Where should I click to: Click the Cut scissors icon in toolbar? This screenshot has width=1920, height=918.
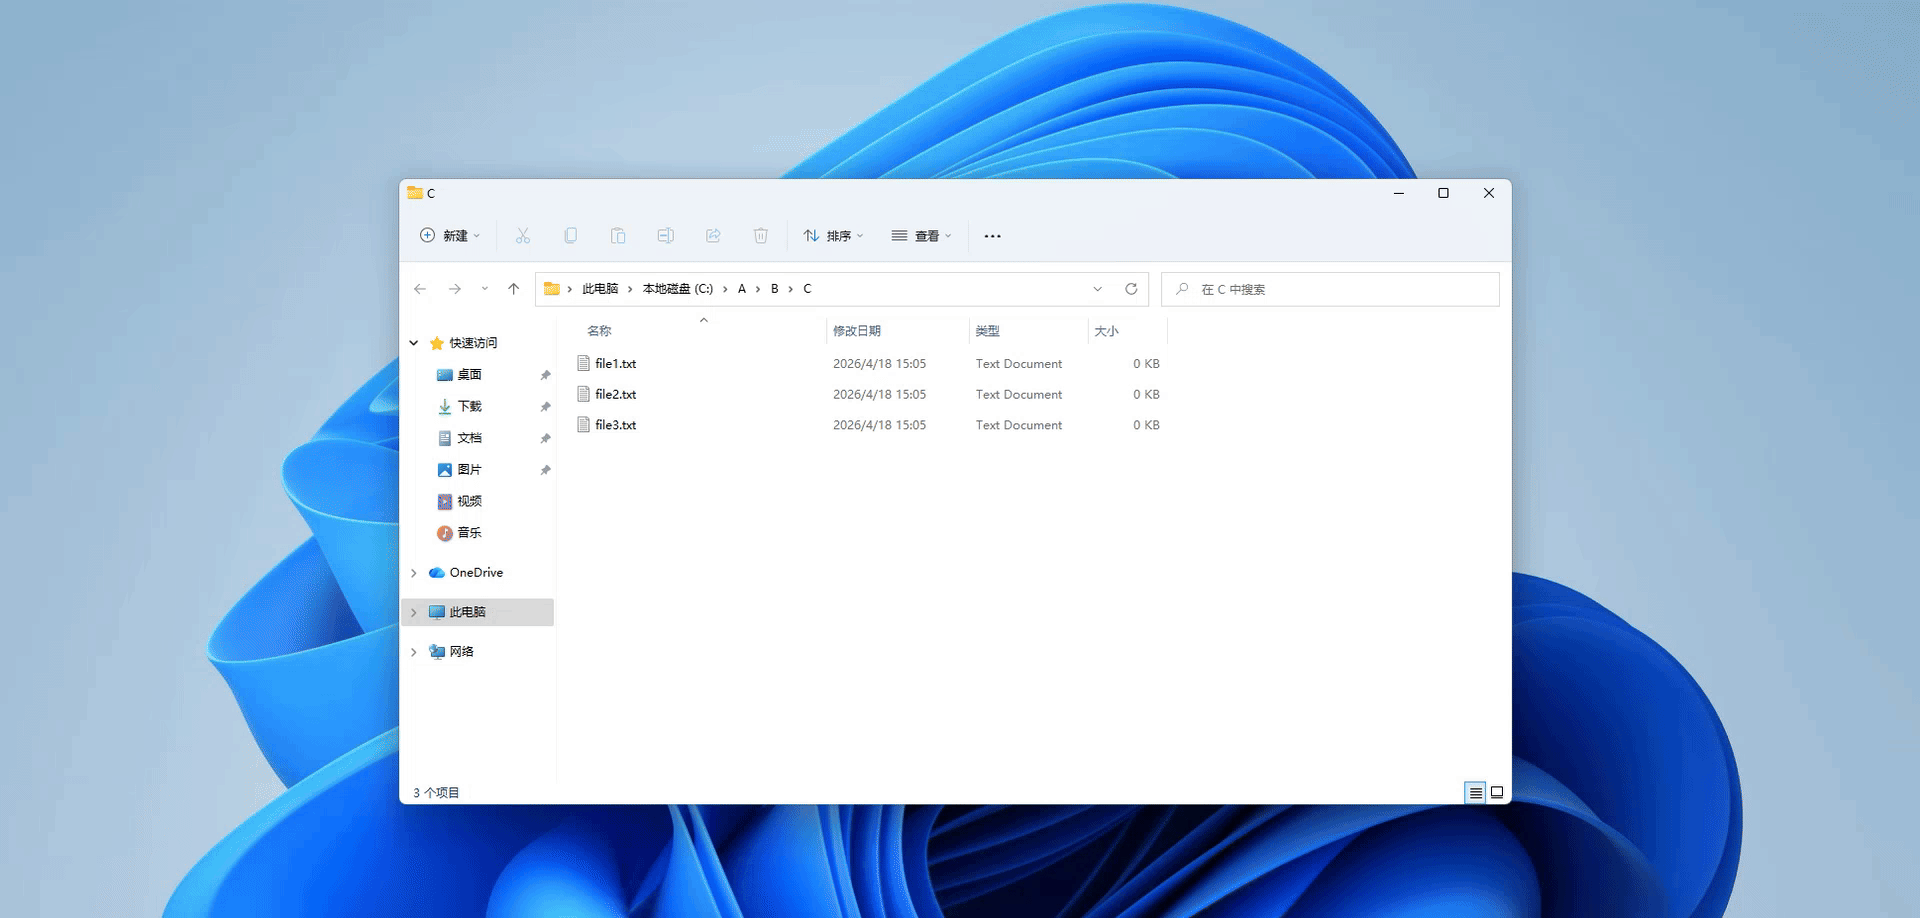coord(522,236)
